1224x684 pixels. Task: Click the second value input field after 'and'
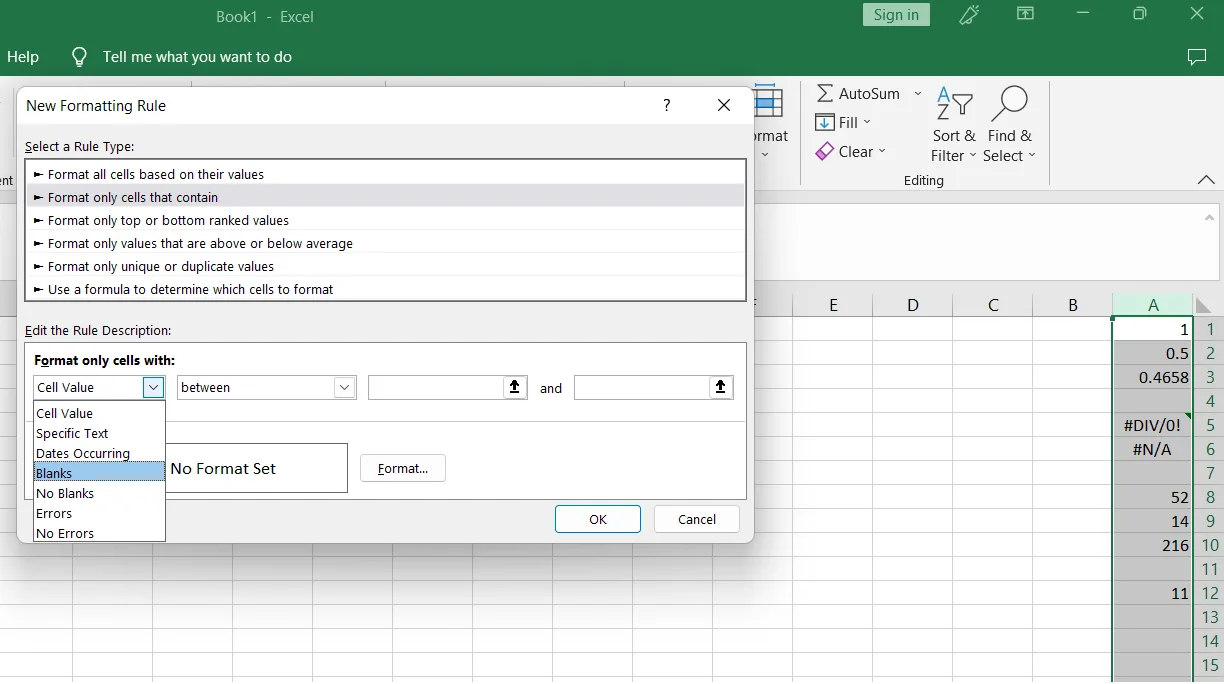coord(642,387)
